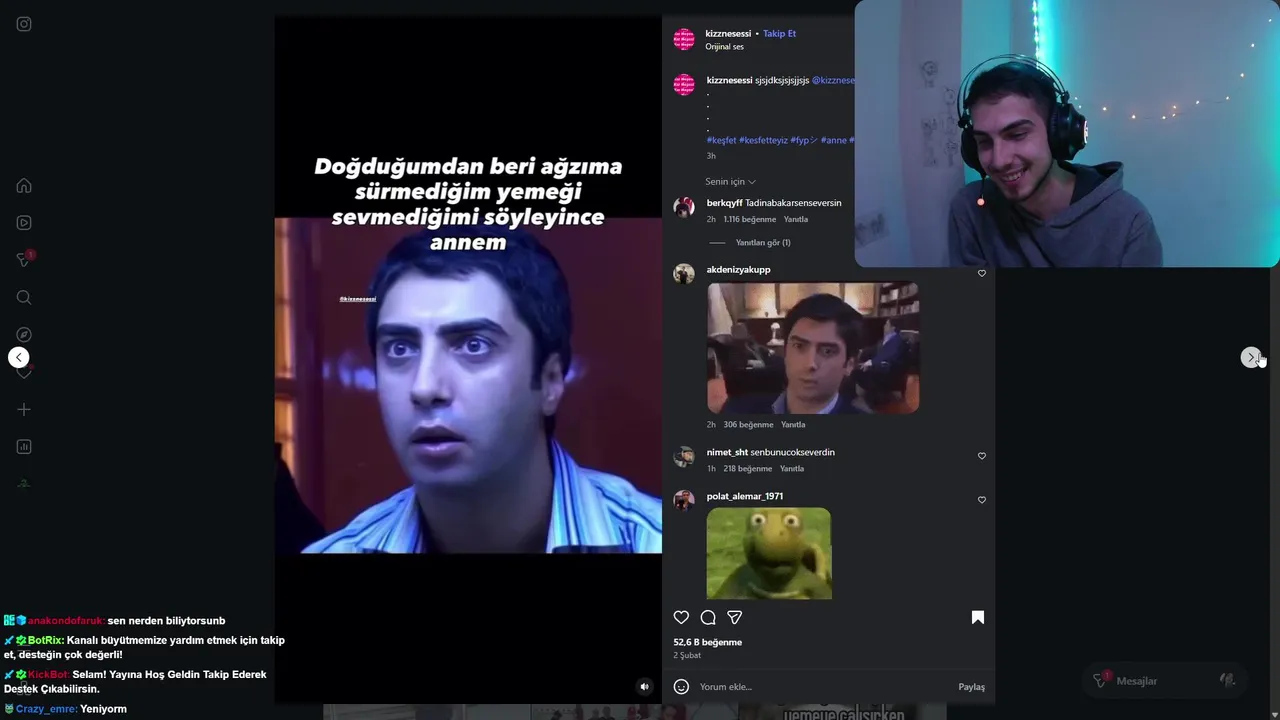Pause the reel video of surprised man
This screenshot has width=1280, height=720.
pyautogui.click(x=468, y=359)
